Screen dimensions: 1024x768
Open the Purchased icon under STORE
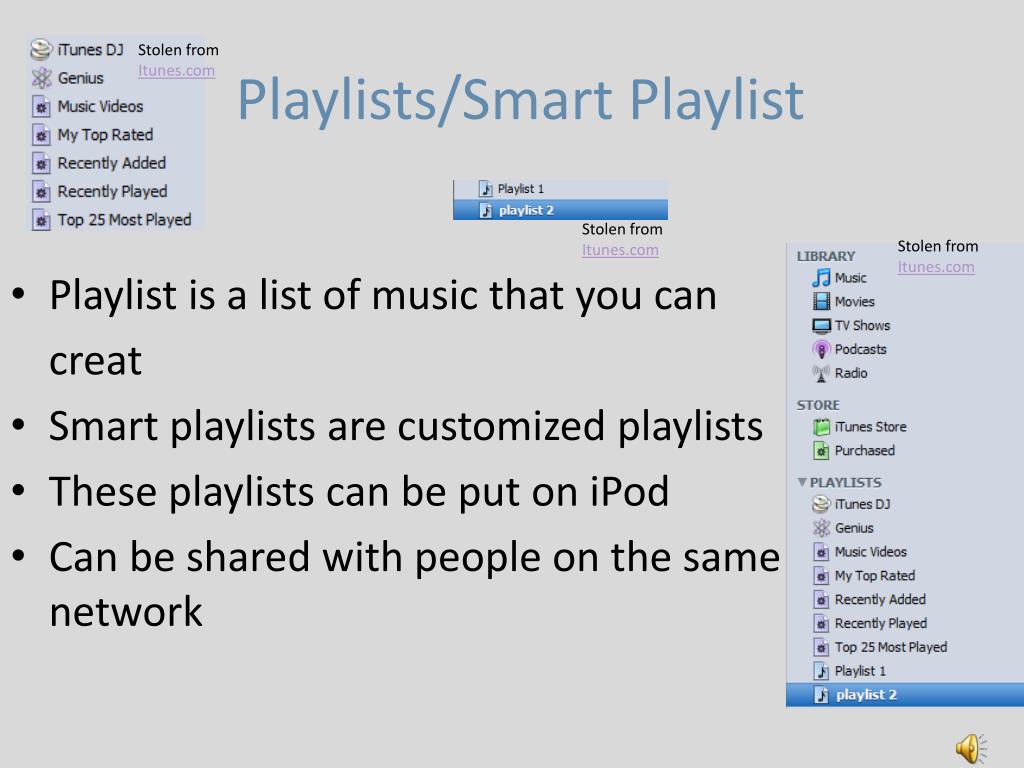click(x=821, y=451)
